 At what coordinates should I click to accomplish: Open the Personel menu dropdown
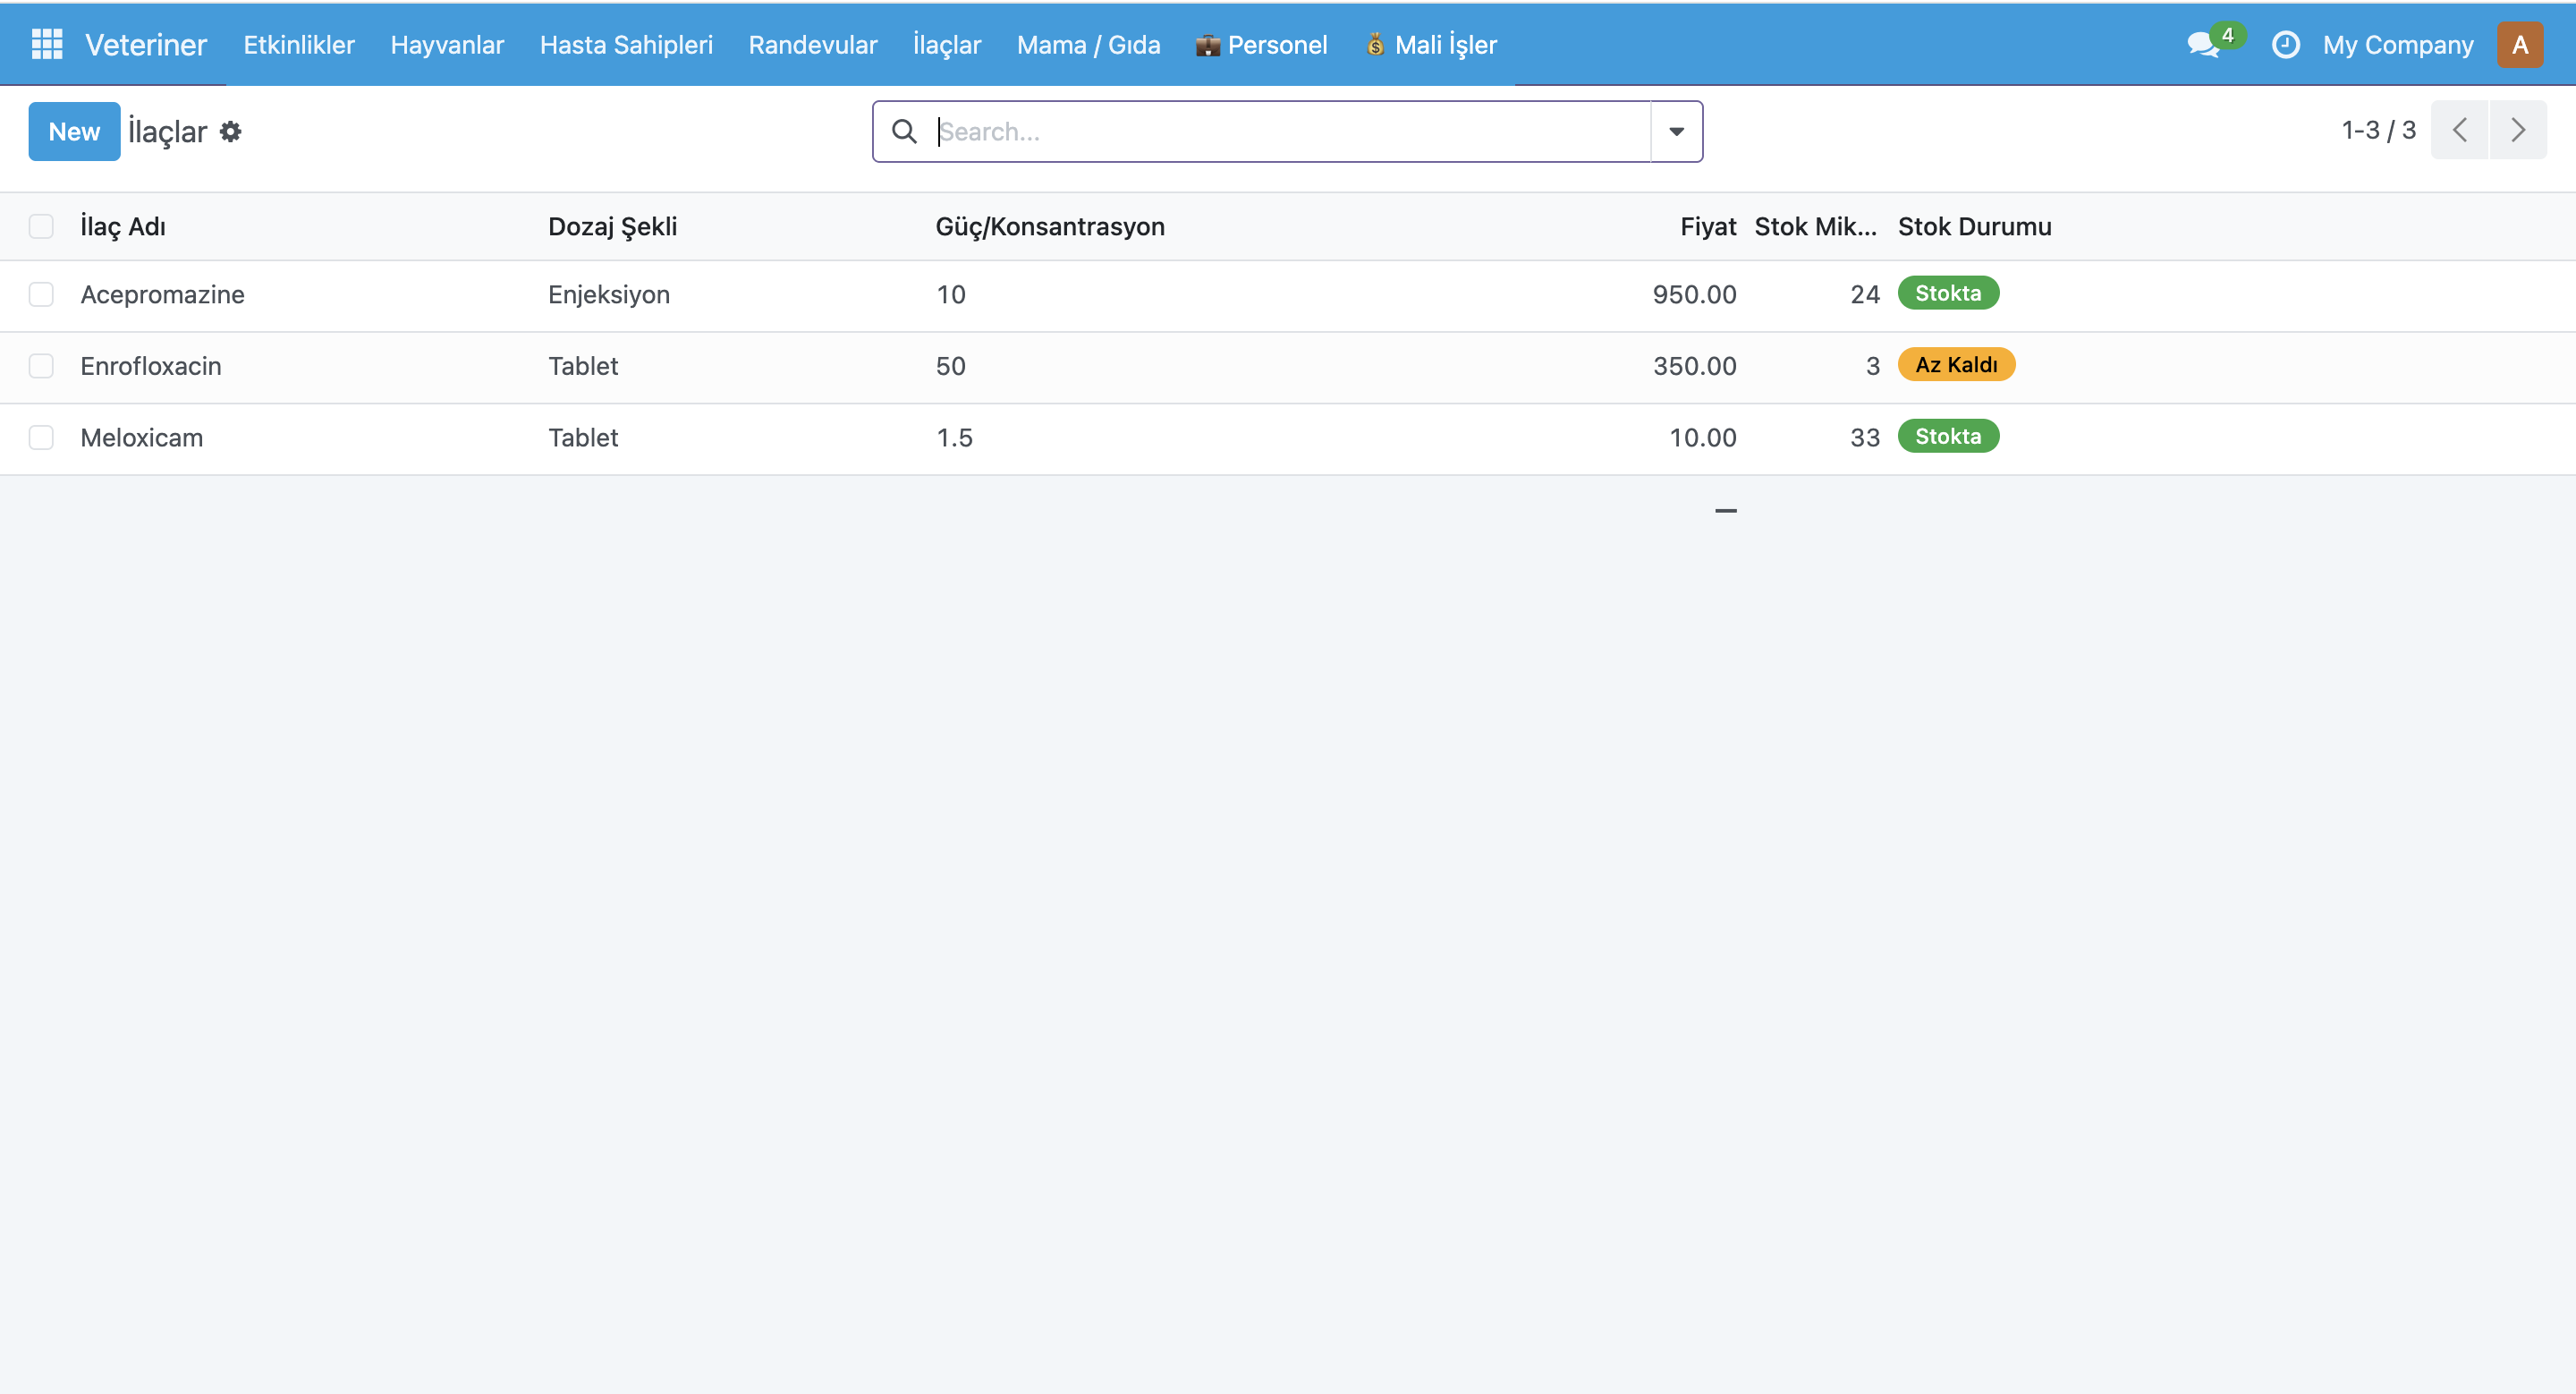pos(1262,45)
